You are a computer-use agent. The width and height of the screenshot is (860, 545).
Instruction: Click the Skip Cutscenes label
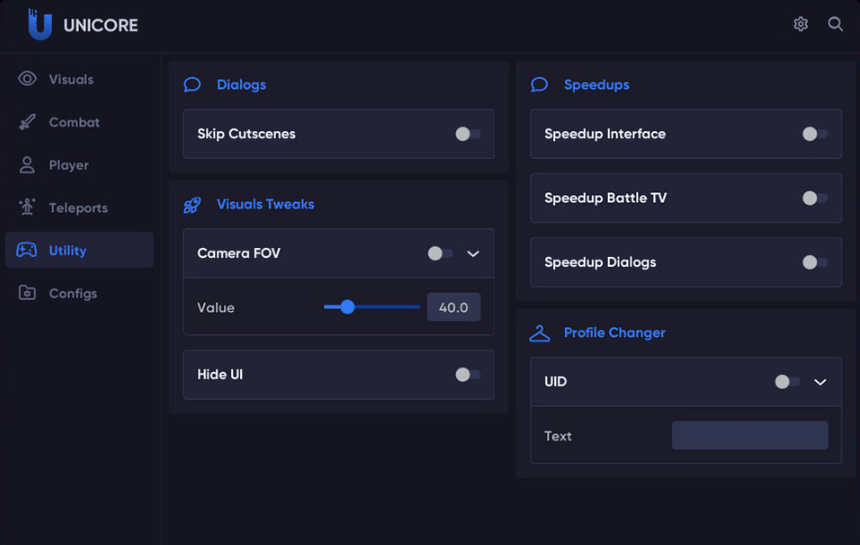[246, 134]
